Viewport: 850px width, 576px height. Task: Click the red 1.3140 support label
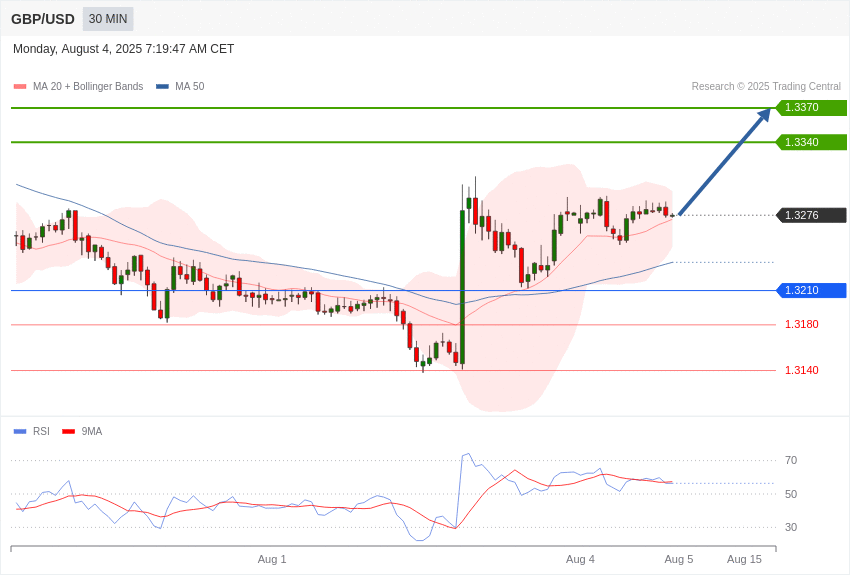click(x=802, y=371)
